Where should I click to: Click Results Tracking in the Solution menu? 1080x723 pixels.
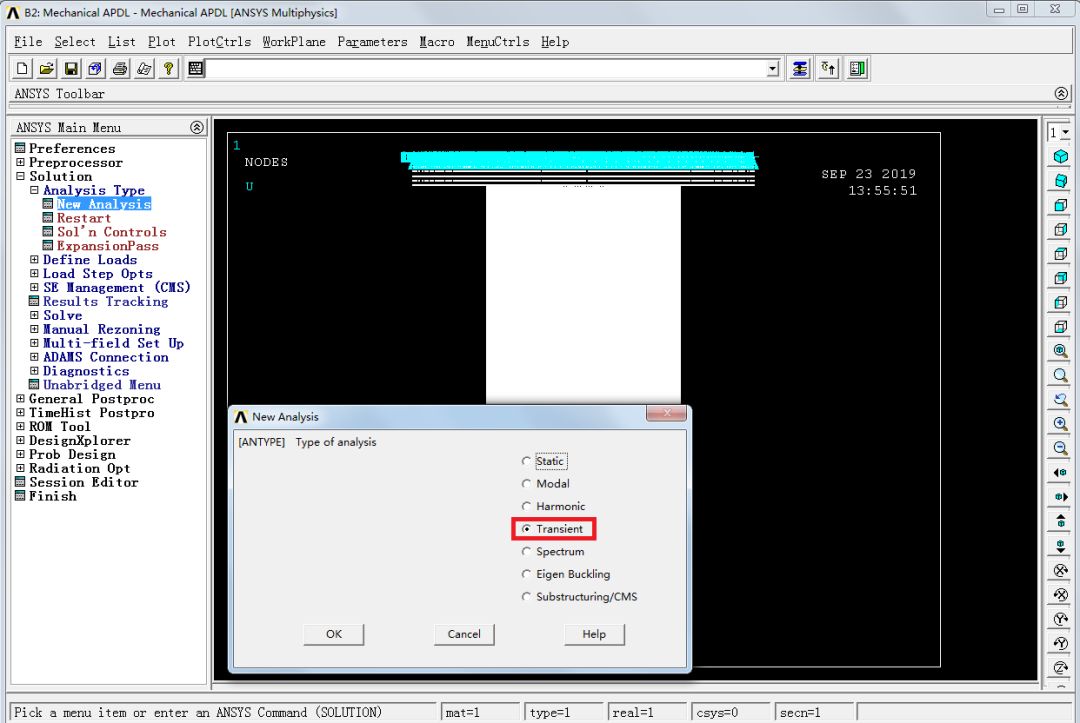[x=105, y=302]
